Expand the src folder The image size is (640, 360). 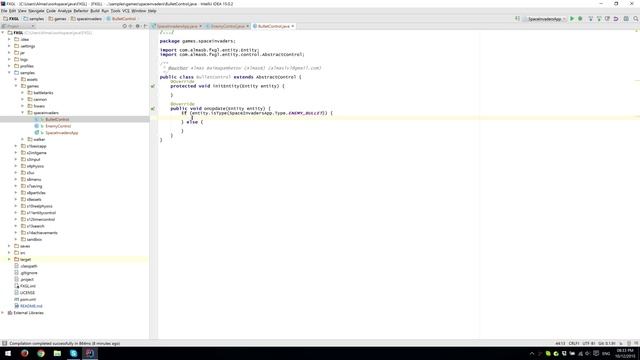click(9, 253)
